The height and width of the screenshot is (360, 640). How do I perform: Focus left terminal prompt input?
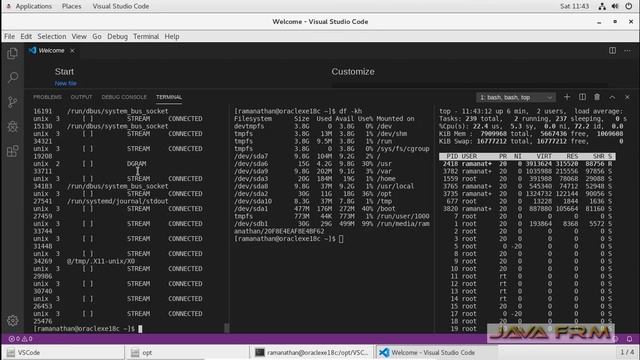coord(140,329)
